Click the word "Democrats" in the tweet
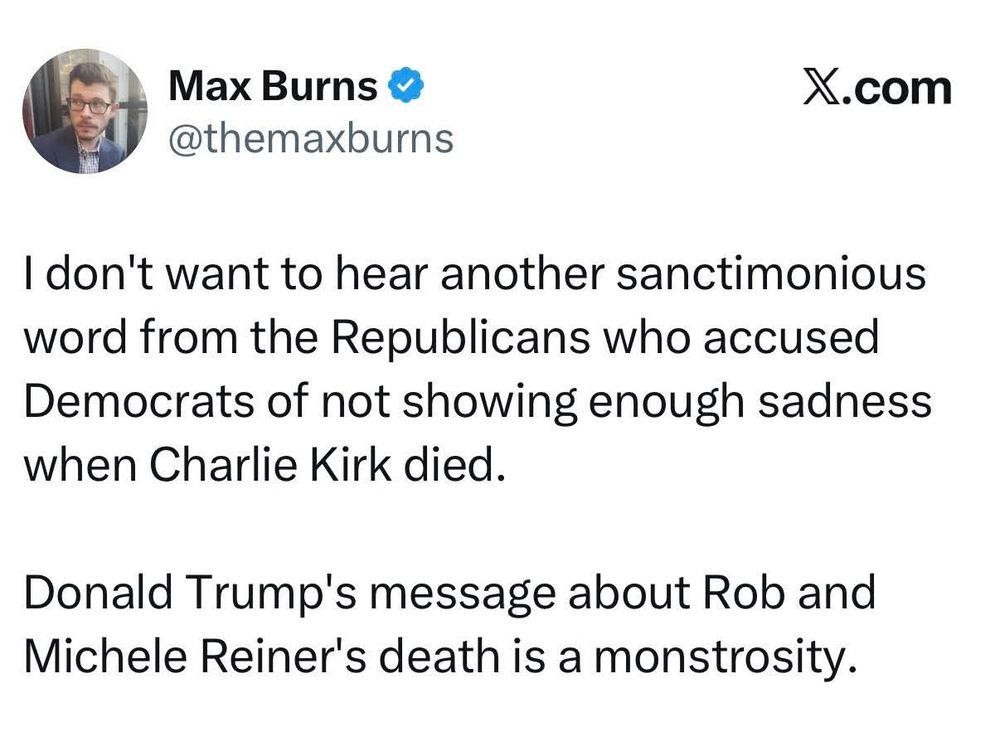 point(140,402)
